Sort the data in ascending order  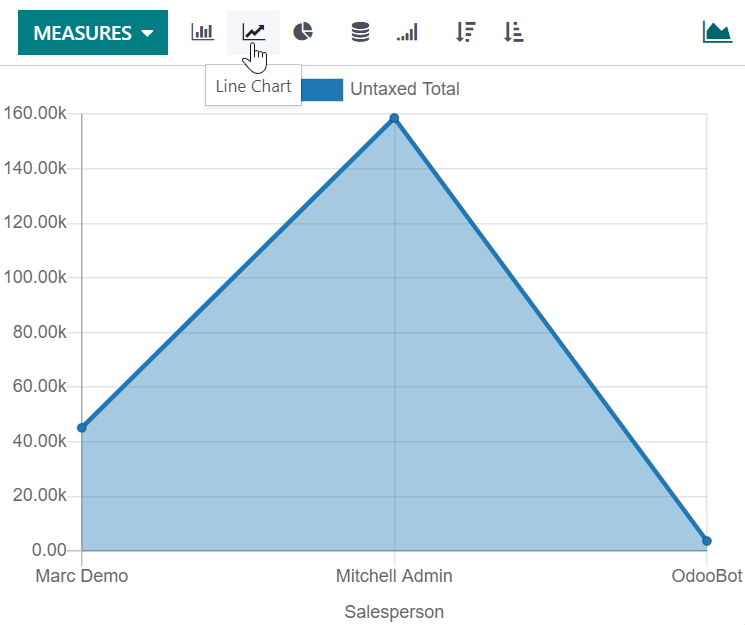[x=514, y=32]
